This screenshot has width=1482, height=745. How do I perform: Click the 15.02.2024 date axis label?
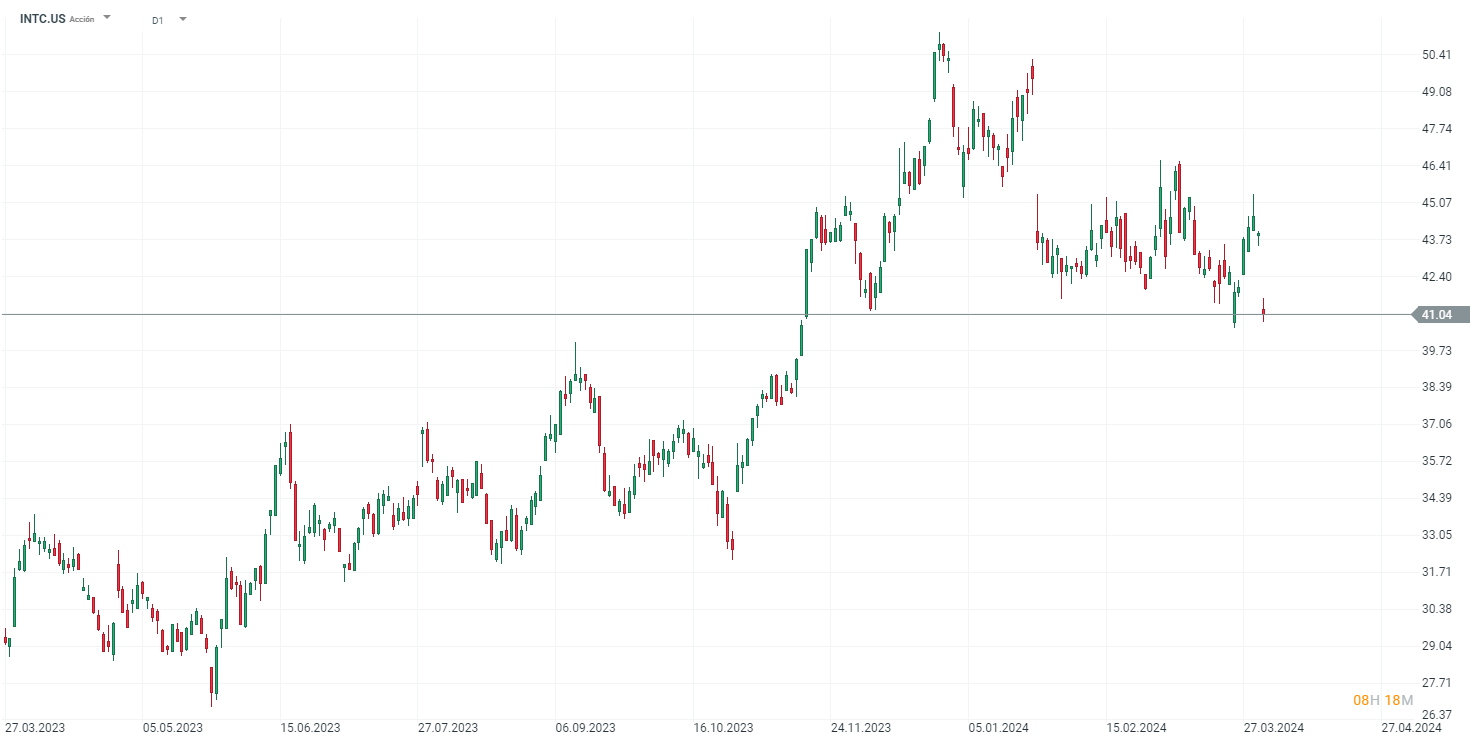[x=1137, y=728]
